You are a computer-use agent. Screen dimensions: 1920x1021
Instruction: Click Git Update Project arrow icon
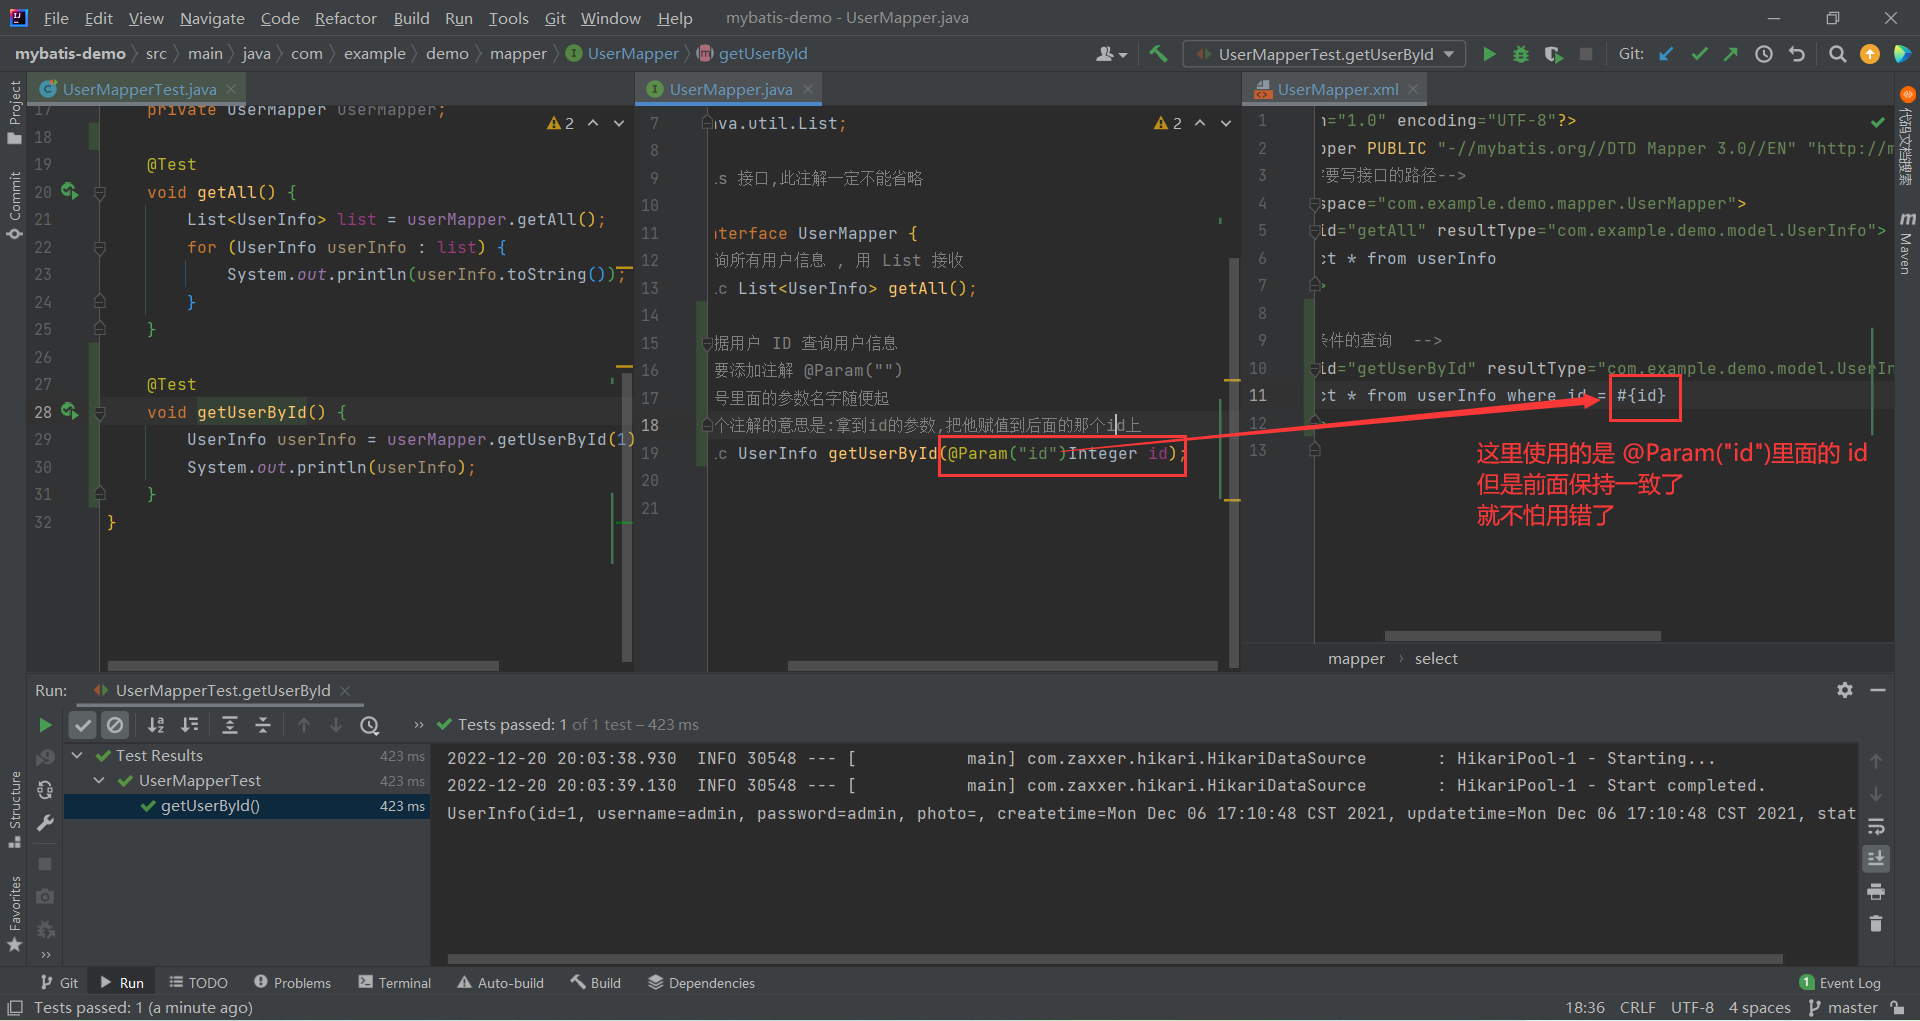click(1666, 54)
